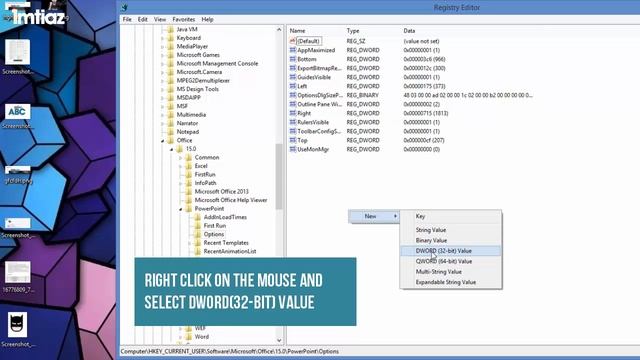Expand the Excel tree node
Image resolution: width=640 pixels, height=360 pixels.
click(x=181, y=166)
